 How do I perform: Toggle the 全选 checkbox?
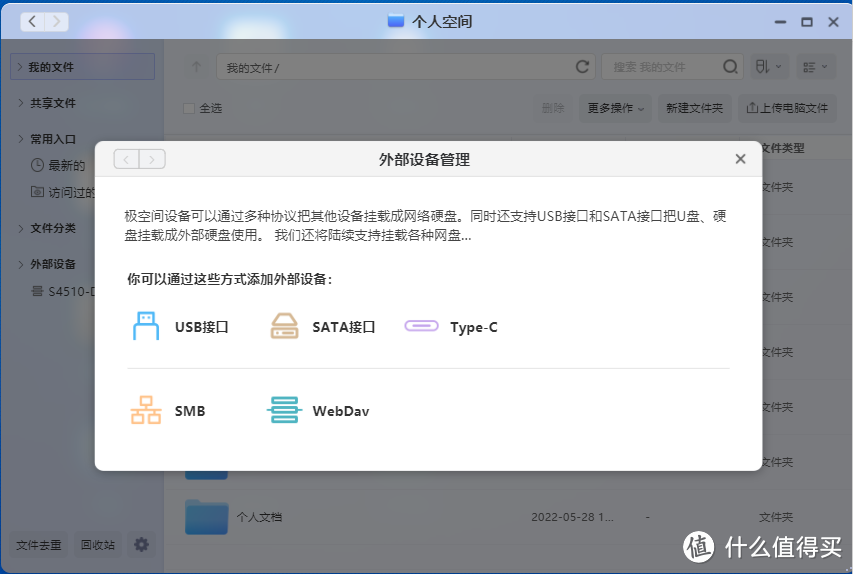pyautogui.click(x=189, y=108)
